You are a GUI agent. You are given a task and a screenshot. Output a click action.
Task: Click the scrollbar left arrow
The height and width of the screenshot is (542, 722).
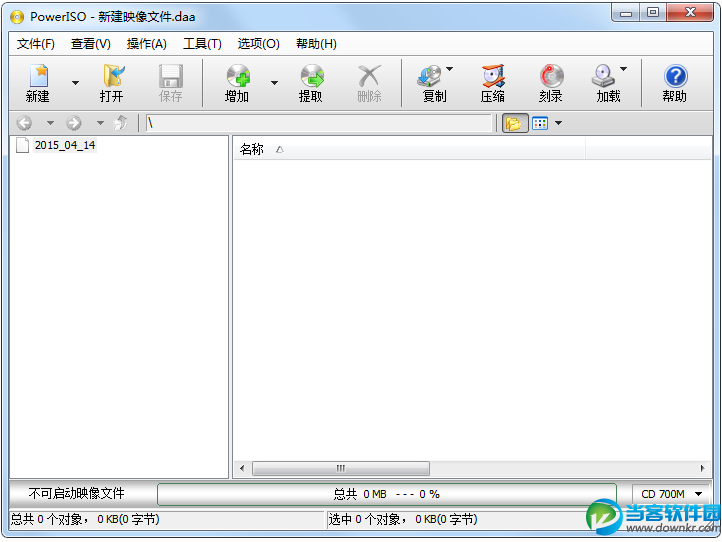point(242,468)
